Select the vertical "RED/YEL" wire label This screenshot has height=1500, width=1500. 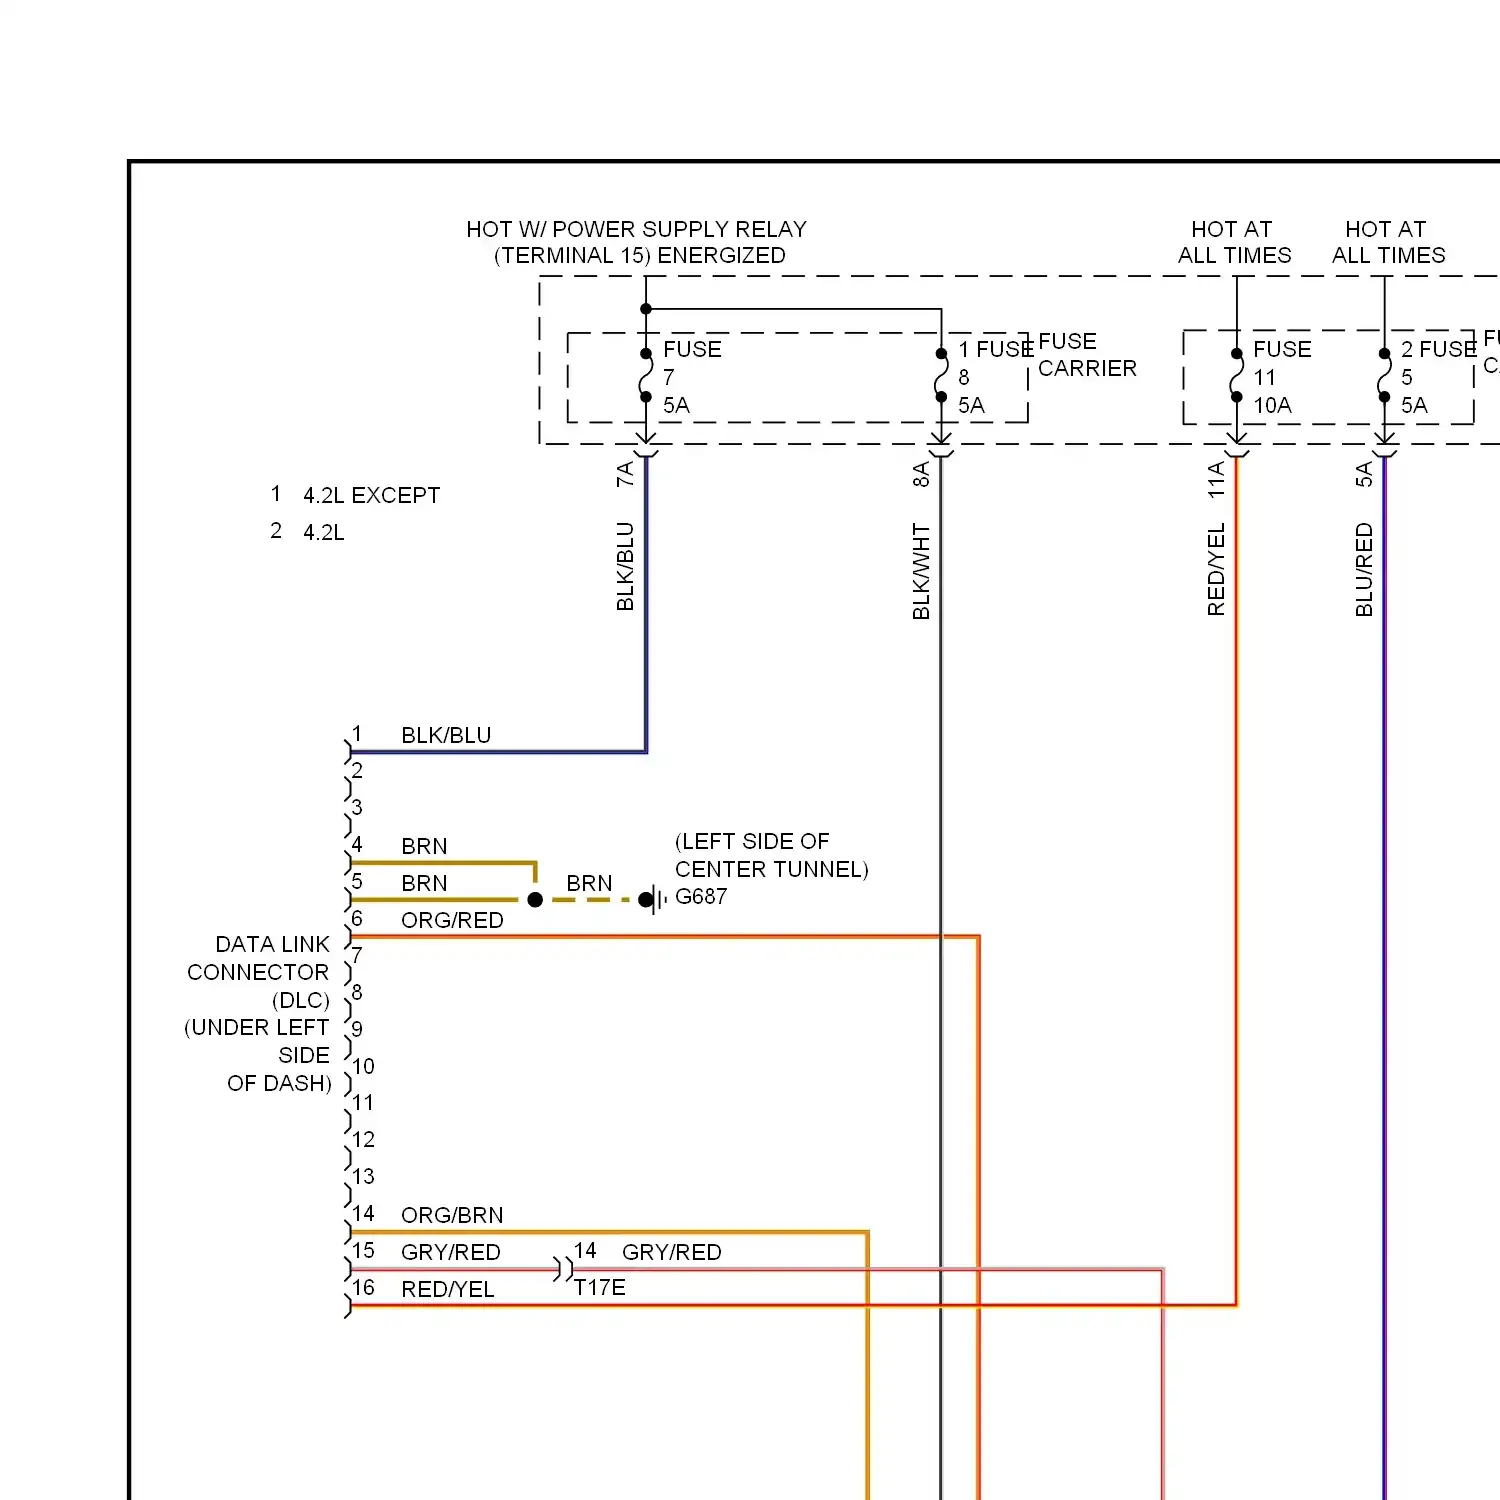pos(1216,569)
